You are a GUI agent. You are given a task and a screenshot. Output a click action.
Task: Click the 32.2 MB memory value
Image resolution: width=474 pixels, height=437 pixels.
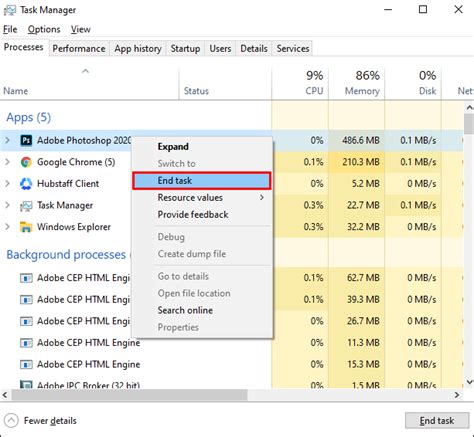(363, 227)
